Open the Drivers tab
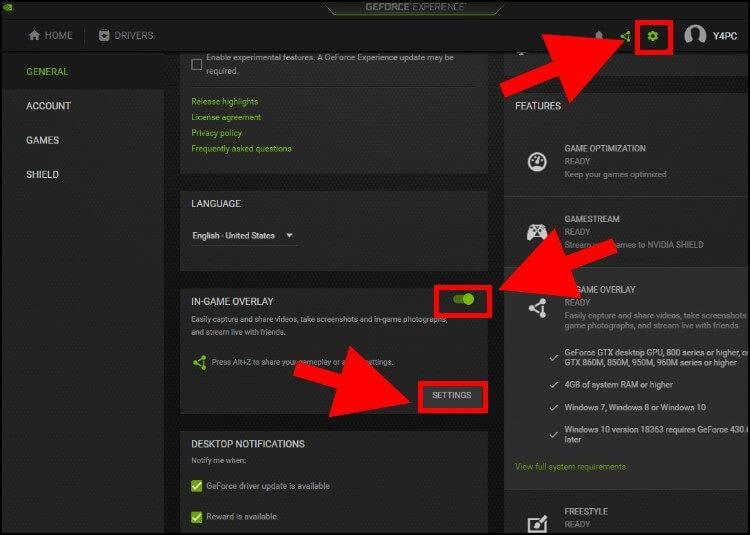This screenshot has height=535, width=750. [126, 35]
